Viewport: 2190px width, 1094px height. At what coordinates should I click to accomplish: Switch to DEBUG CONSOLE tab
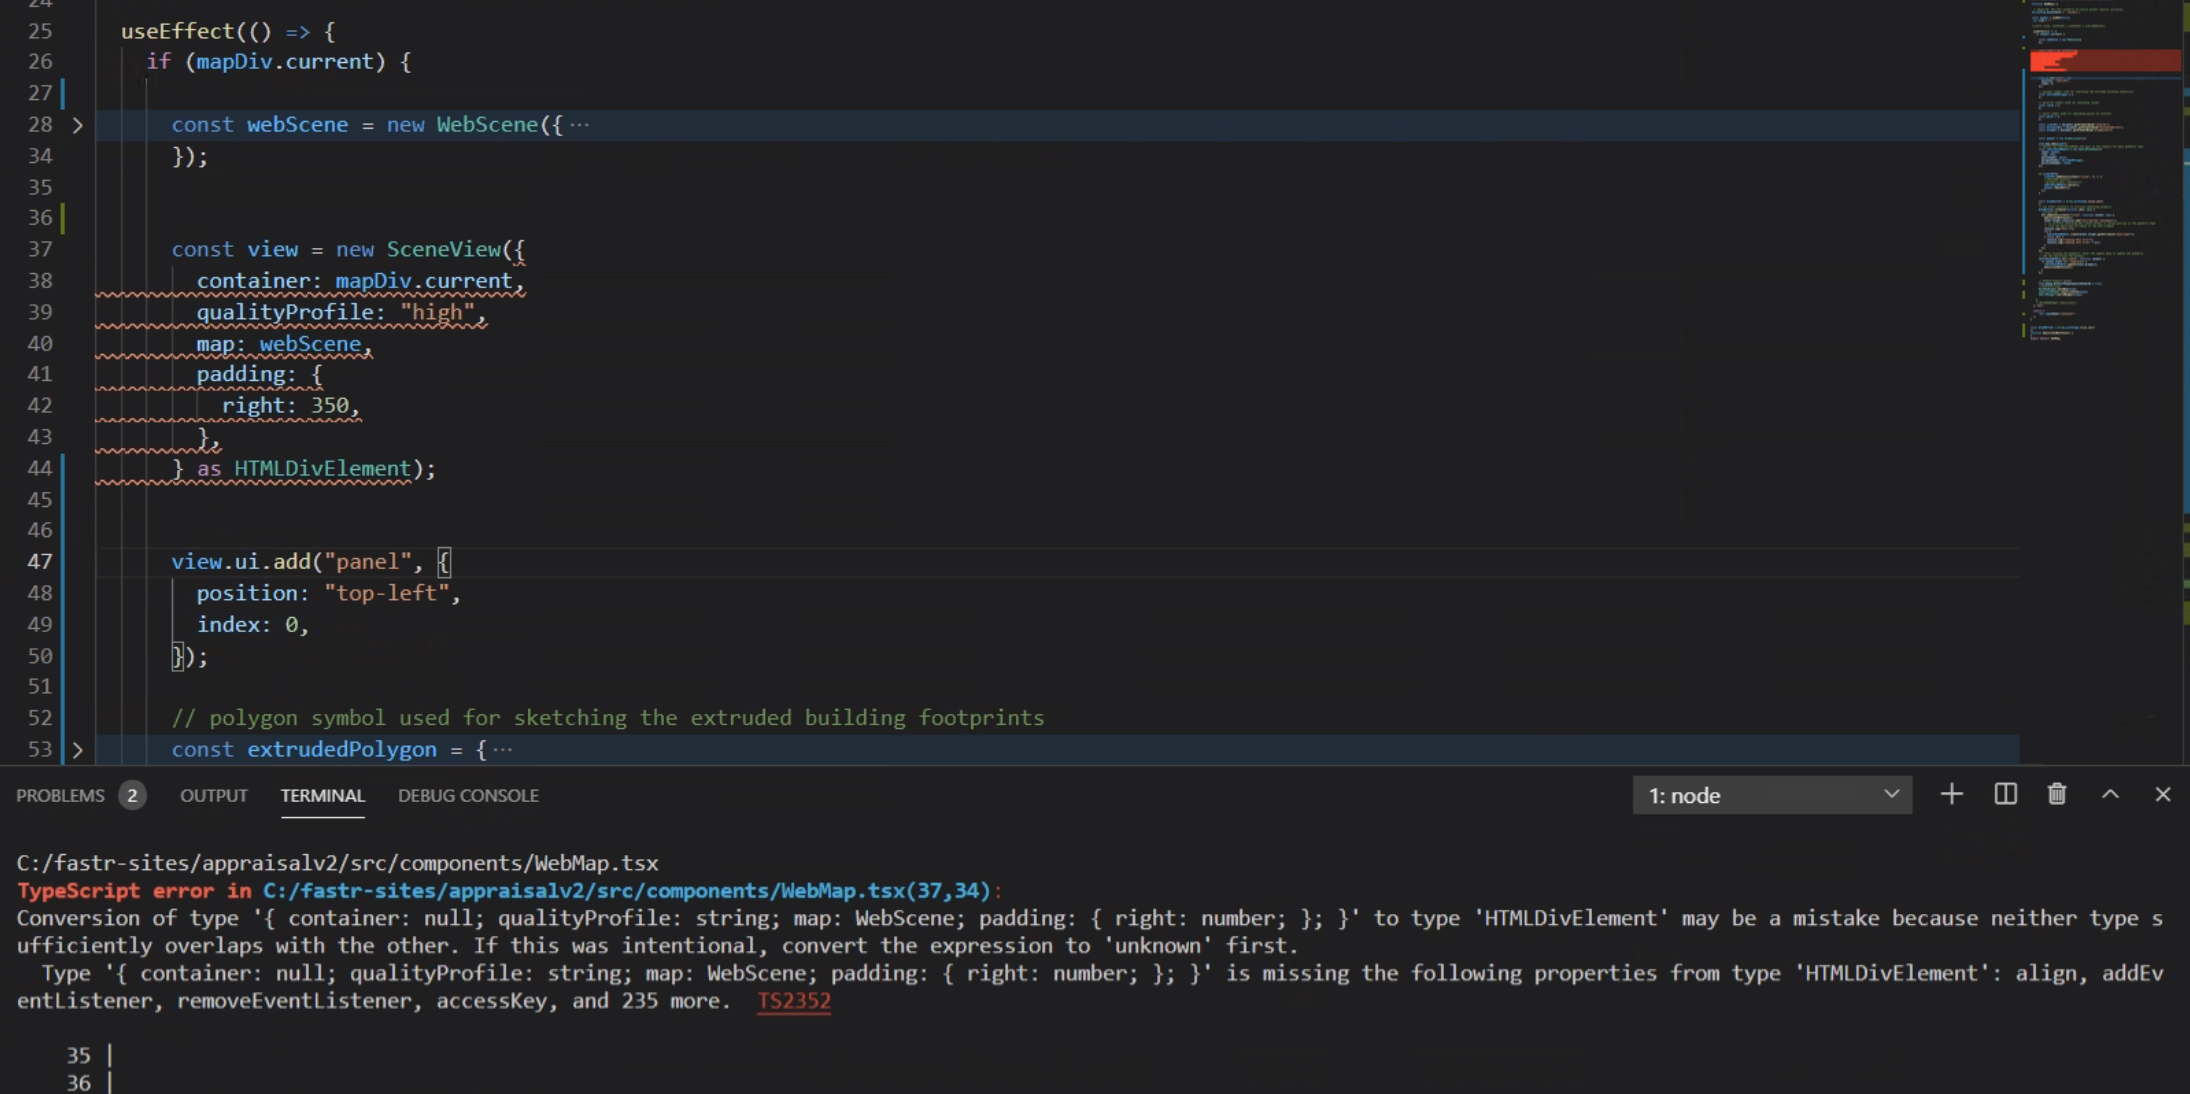click(x=468, y=796)
